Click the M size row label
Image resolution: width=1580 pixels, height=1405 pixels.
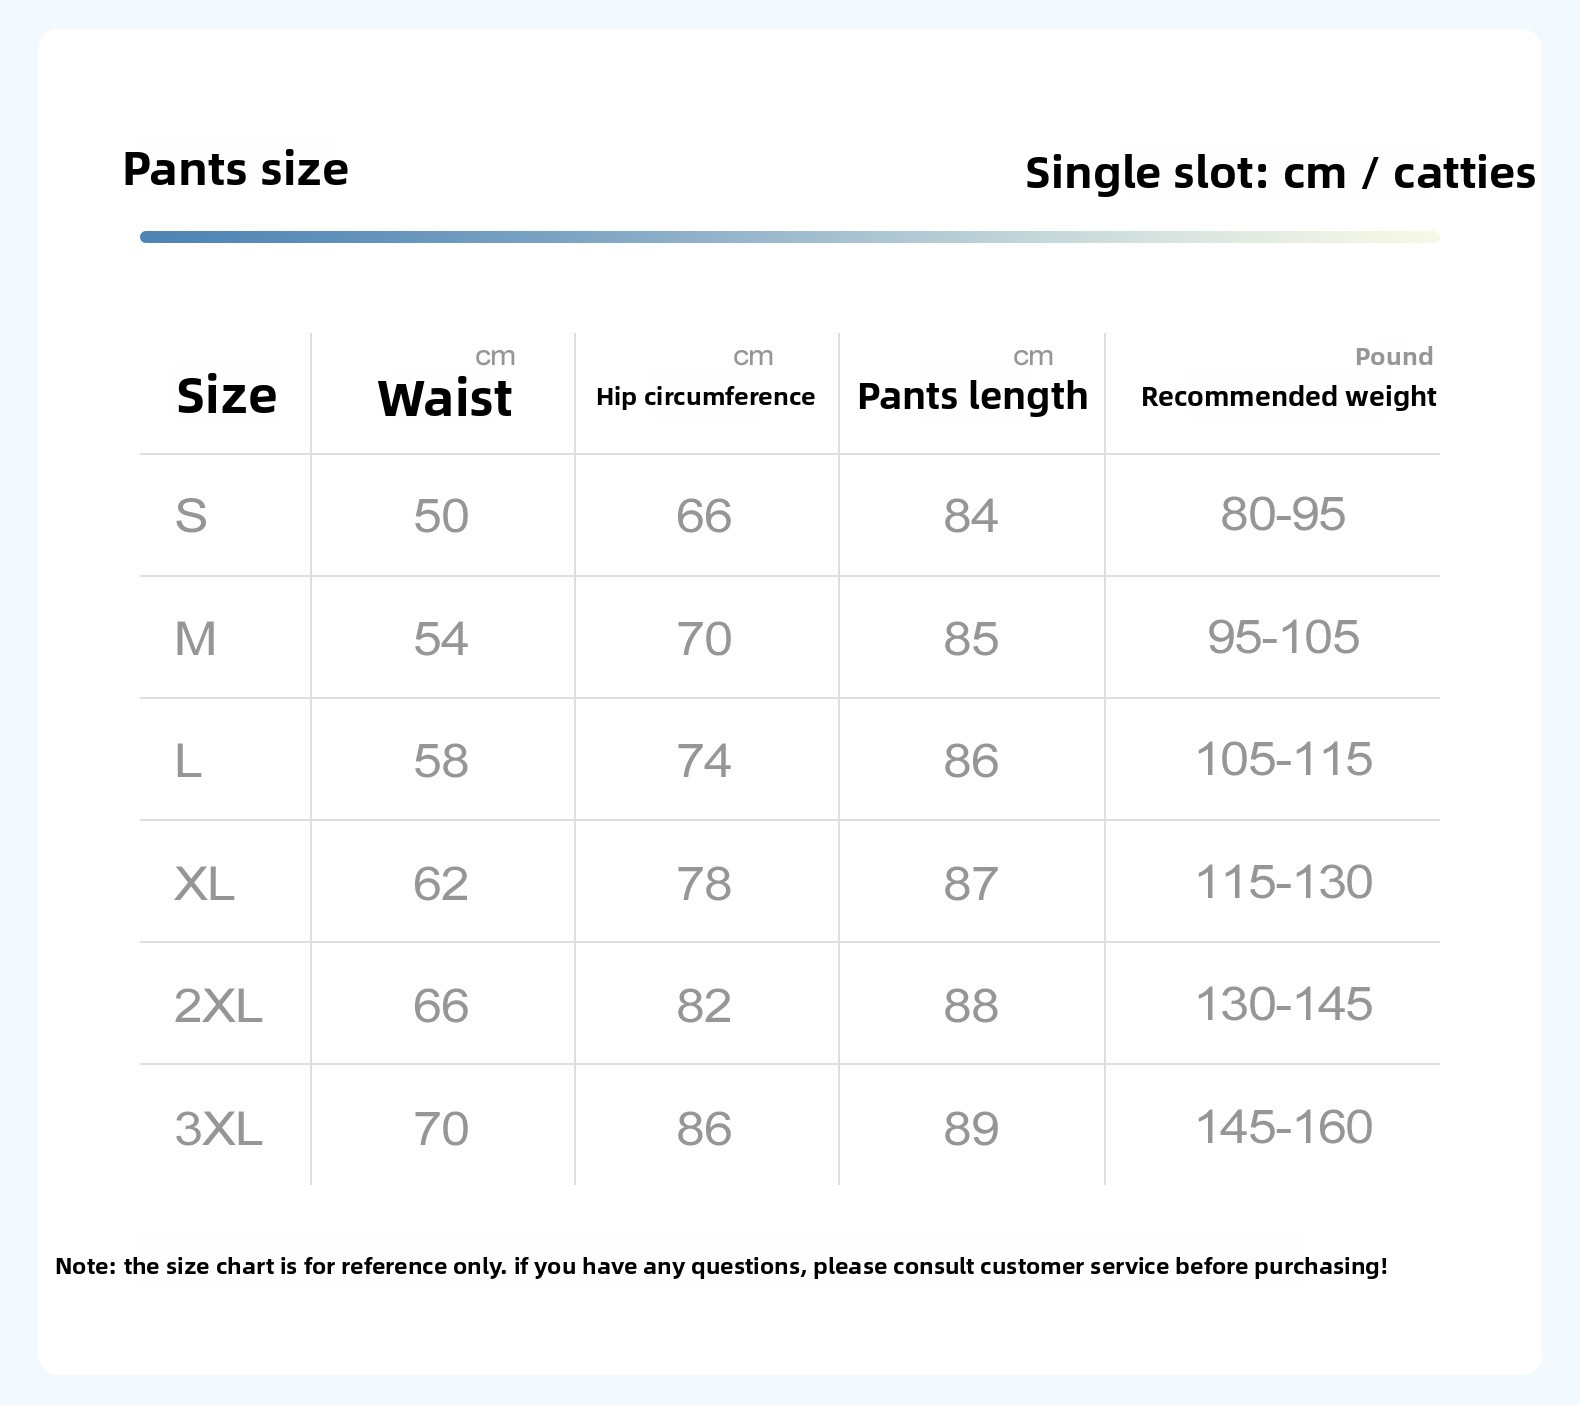pyautogui.click(x=195, y=638)
